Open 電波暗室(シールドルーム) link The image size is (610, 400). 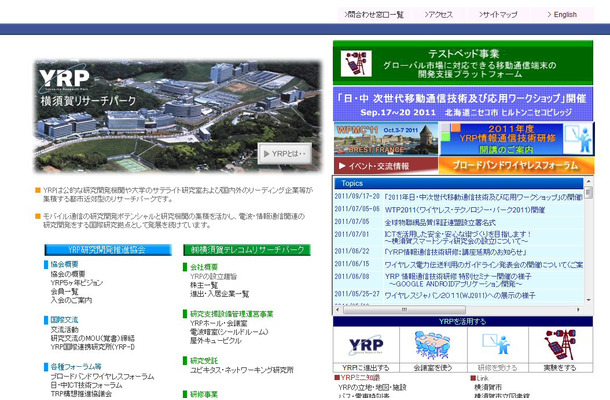[229, 332]
